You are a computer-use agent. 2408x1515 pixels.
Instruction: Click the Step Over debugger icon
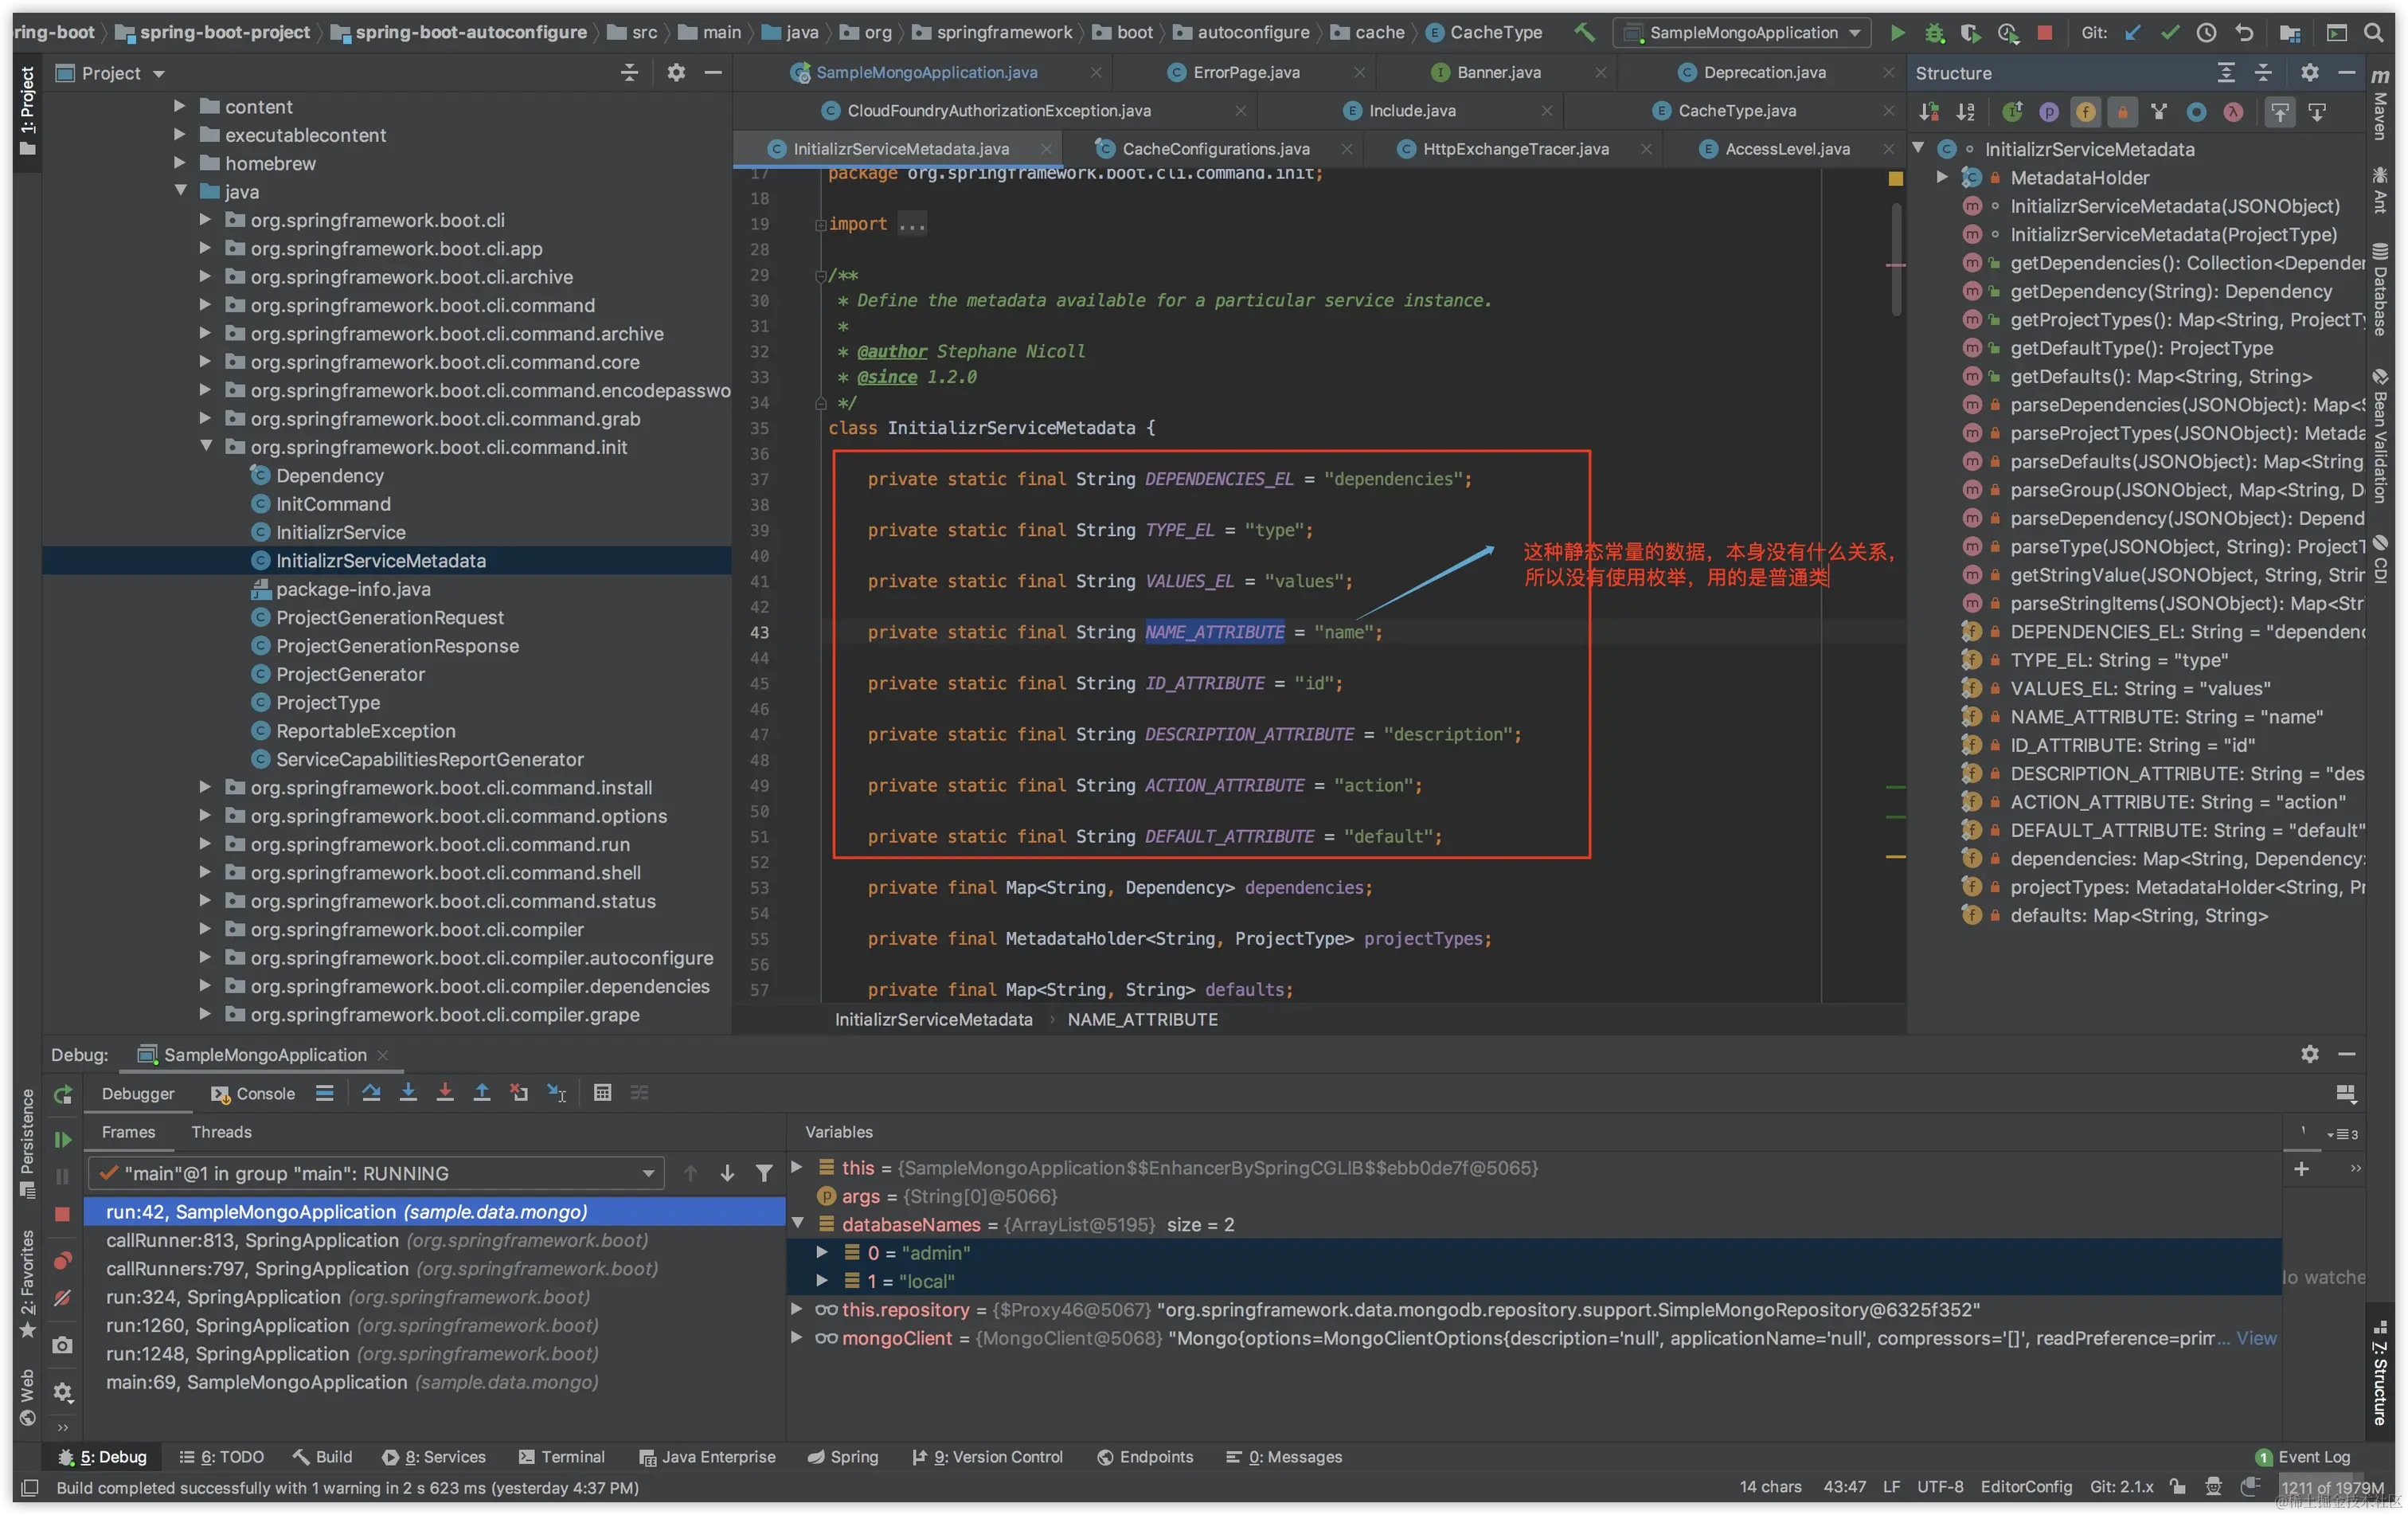tap(371, 1093)
